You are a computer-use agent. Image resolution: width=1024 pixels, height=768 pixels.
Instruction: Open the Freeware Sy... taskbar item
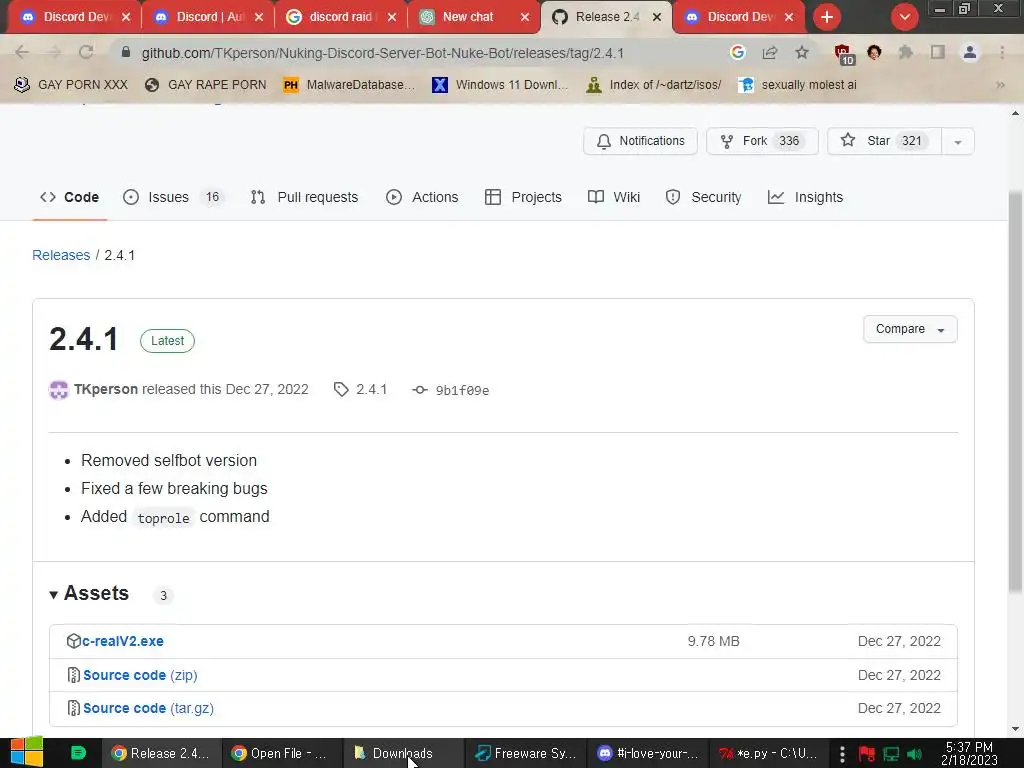(x=526, y=753)
